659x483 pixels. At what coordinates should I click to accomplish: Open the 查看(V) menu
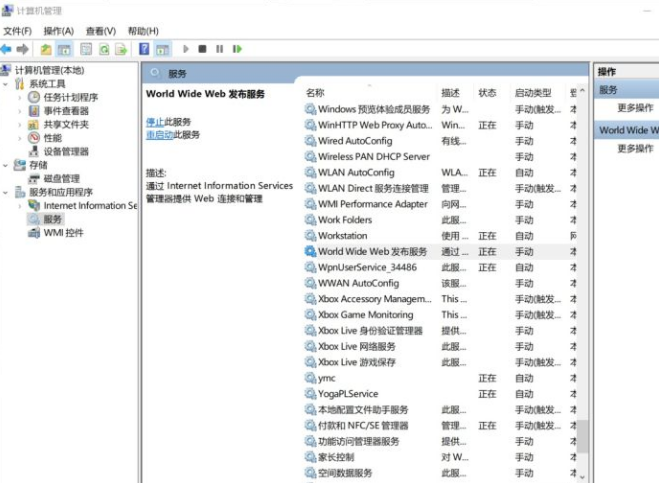pyautogui.click(x=100, y=31)
